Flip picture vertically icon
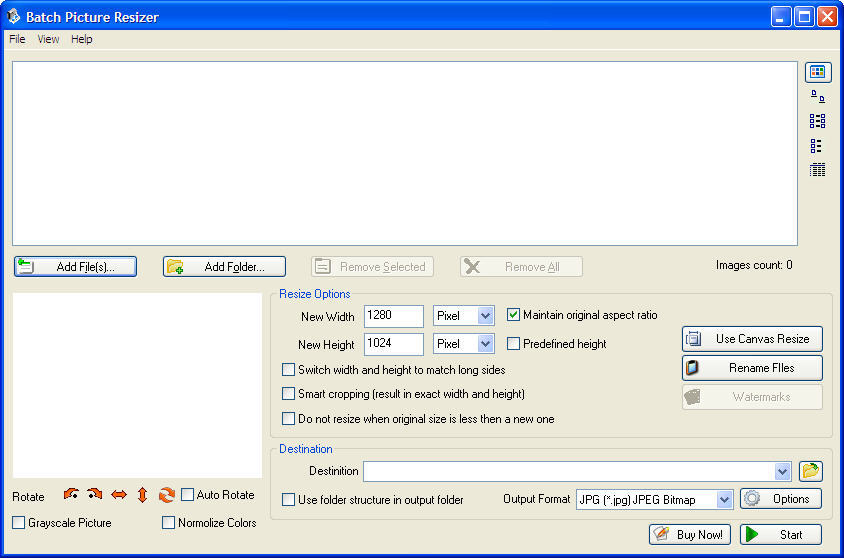Image resolution: width=844 pixels, height=558 pixels. tap(143, 495)
